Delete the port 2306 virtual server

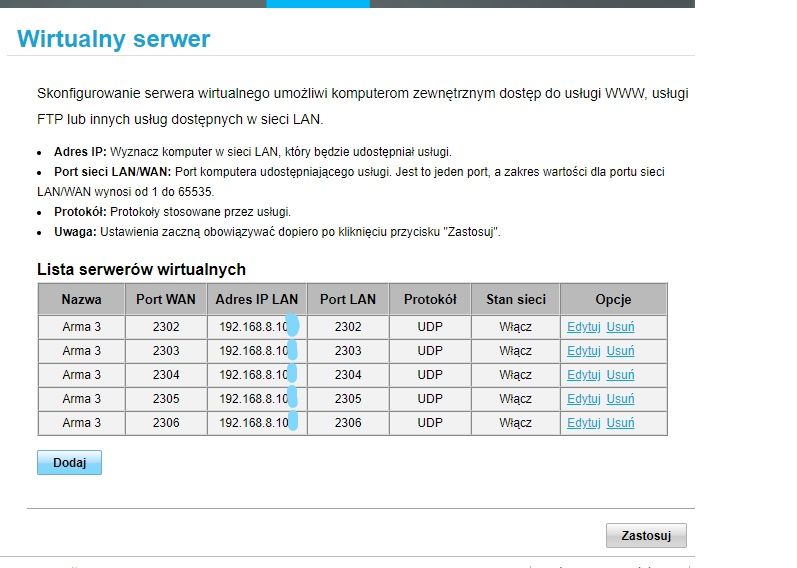click(x=620, y=423)
